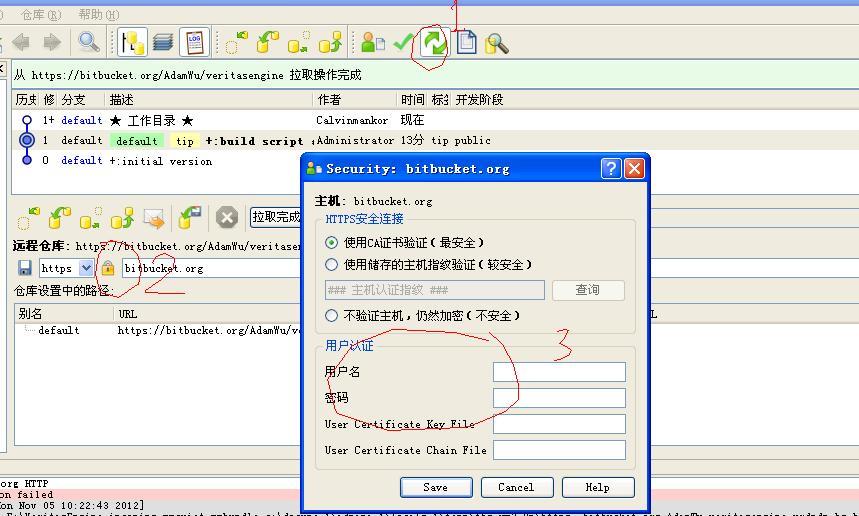Screen dimensions: 859x516
Task: Push to remote in the sync panel toolbar
Action: coord(122,217)
